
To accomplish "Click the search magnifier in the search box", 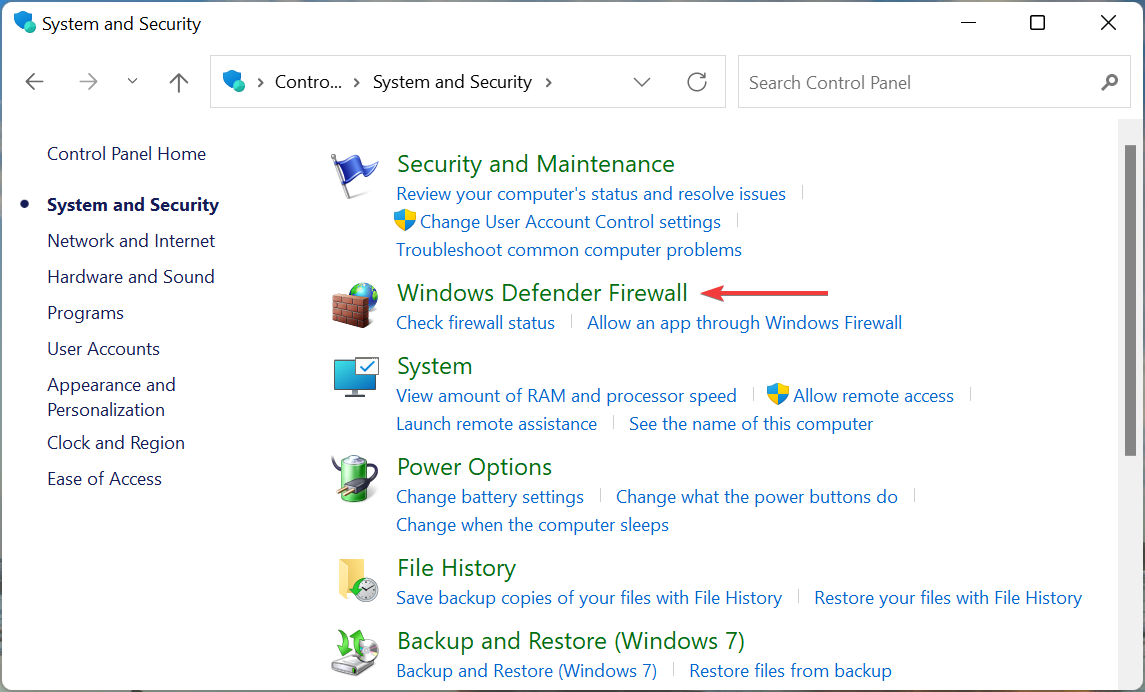I will 1110,82.
